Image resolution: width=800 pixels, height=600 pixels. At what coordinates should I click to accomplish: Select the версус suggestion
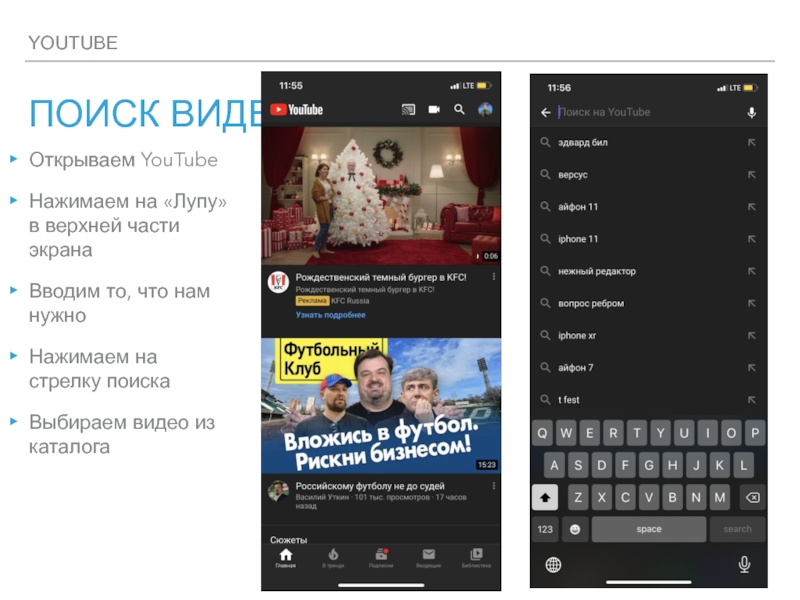pyautogui.click(x=649, y=174)
